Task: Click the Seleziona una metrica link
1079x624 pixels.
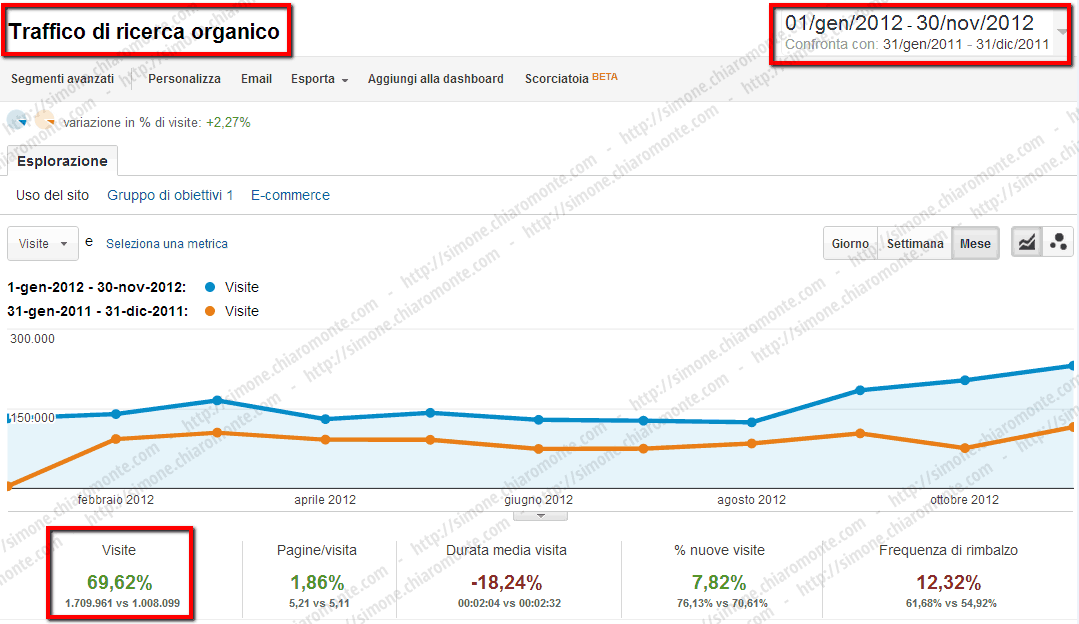Action: pos(167,244)
